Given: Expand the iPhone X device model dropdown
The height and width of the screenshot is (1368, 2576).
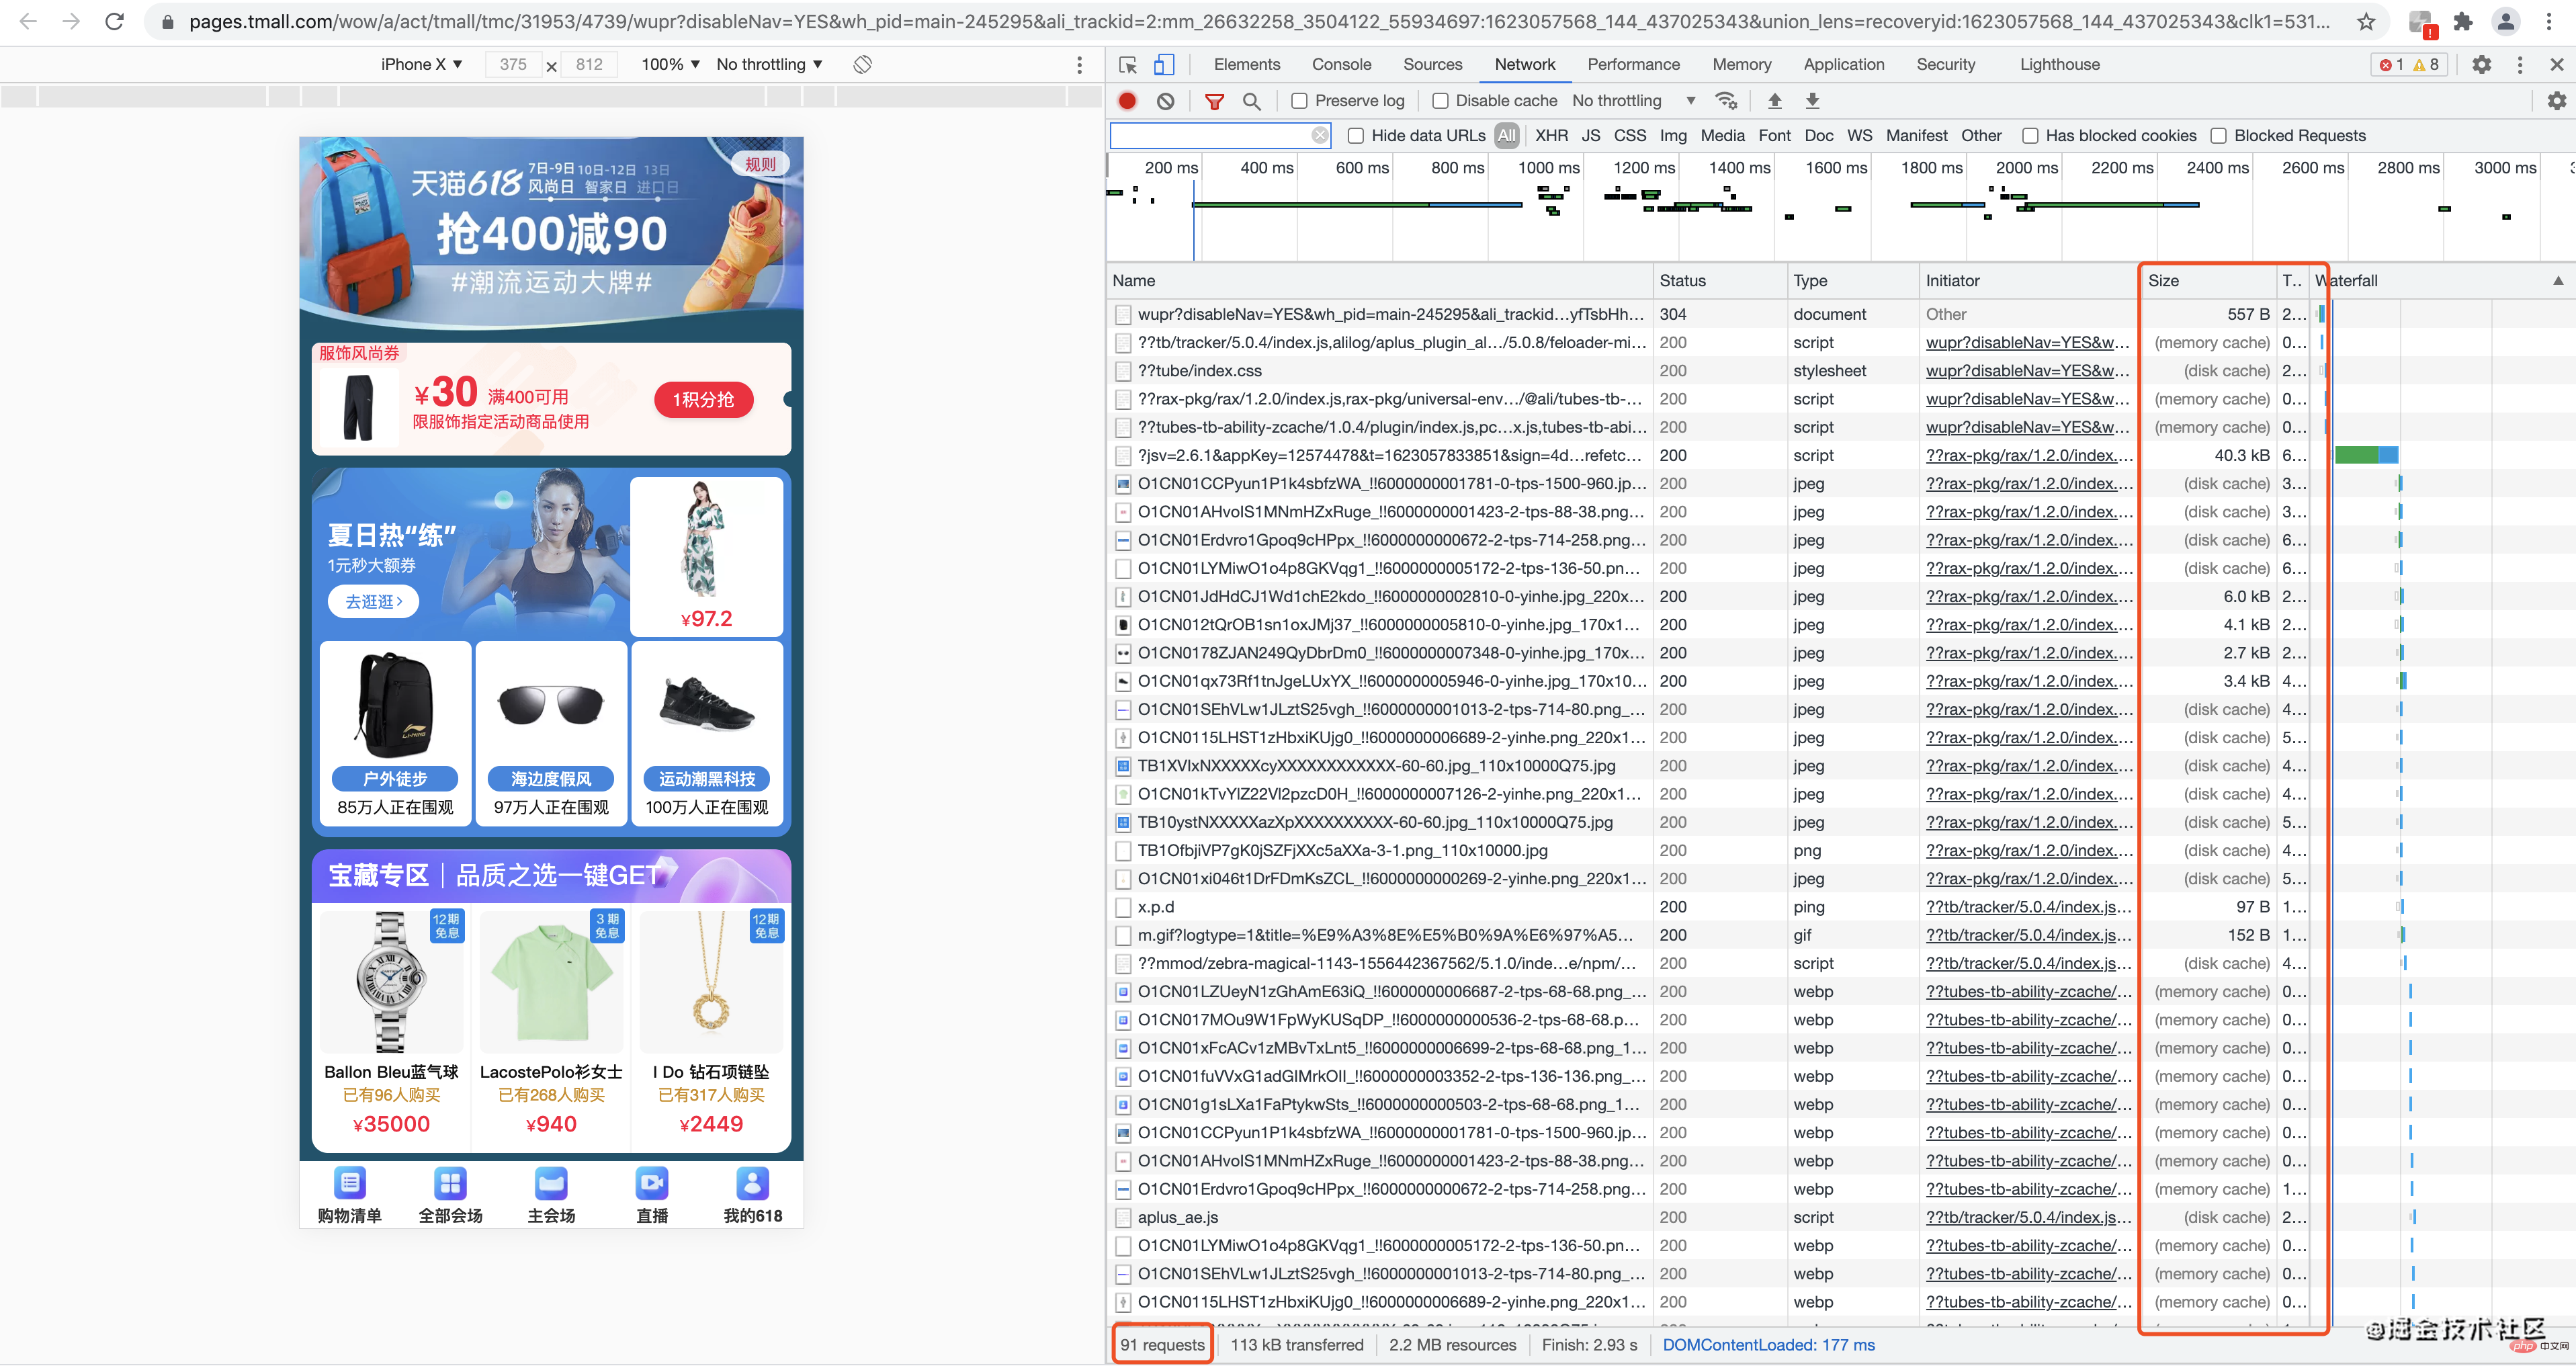Looking at the screenshot, I should pyautogui.click(x=423, y=63).
